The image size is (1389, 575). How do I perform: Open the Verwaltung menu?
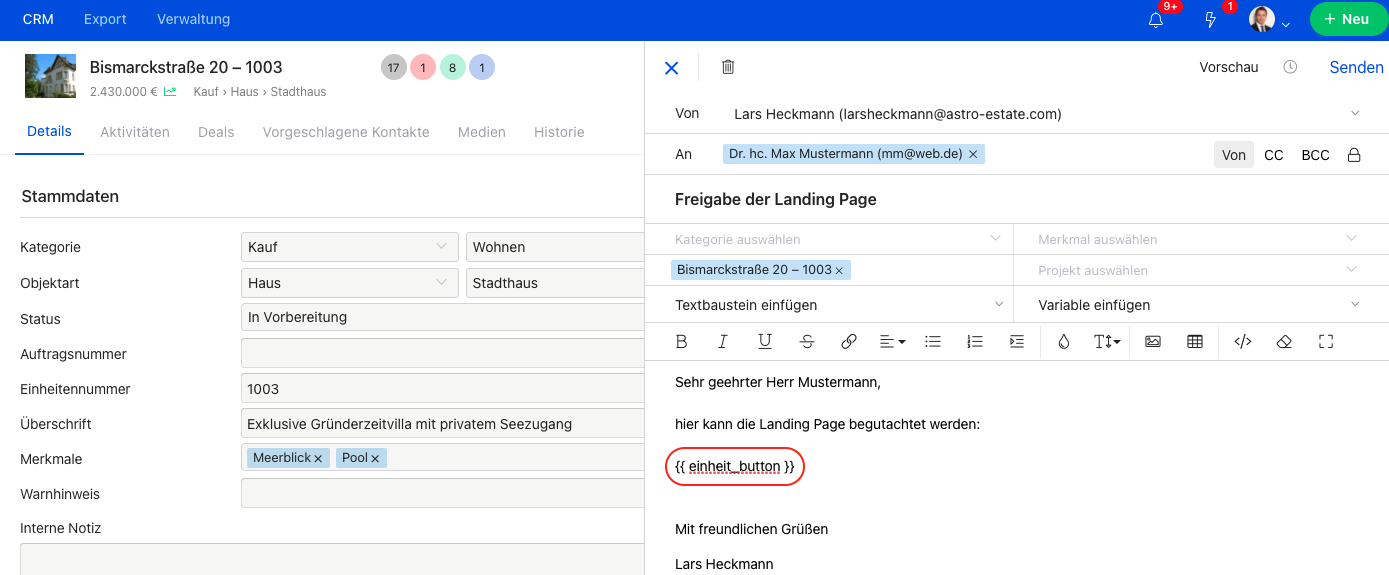(193, 19)
